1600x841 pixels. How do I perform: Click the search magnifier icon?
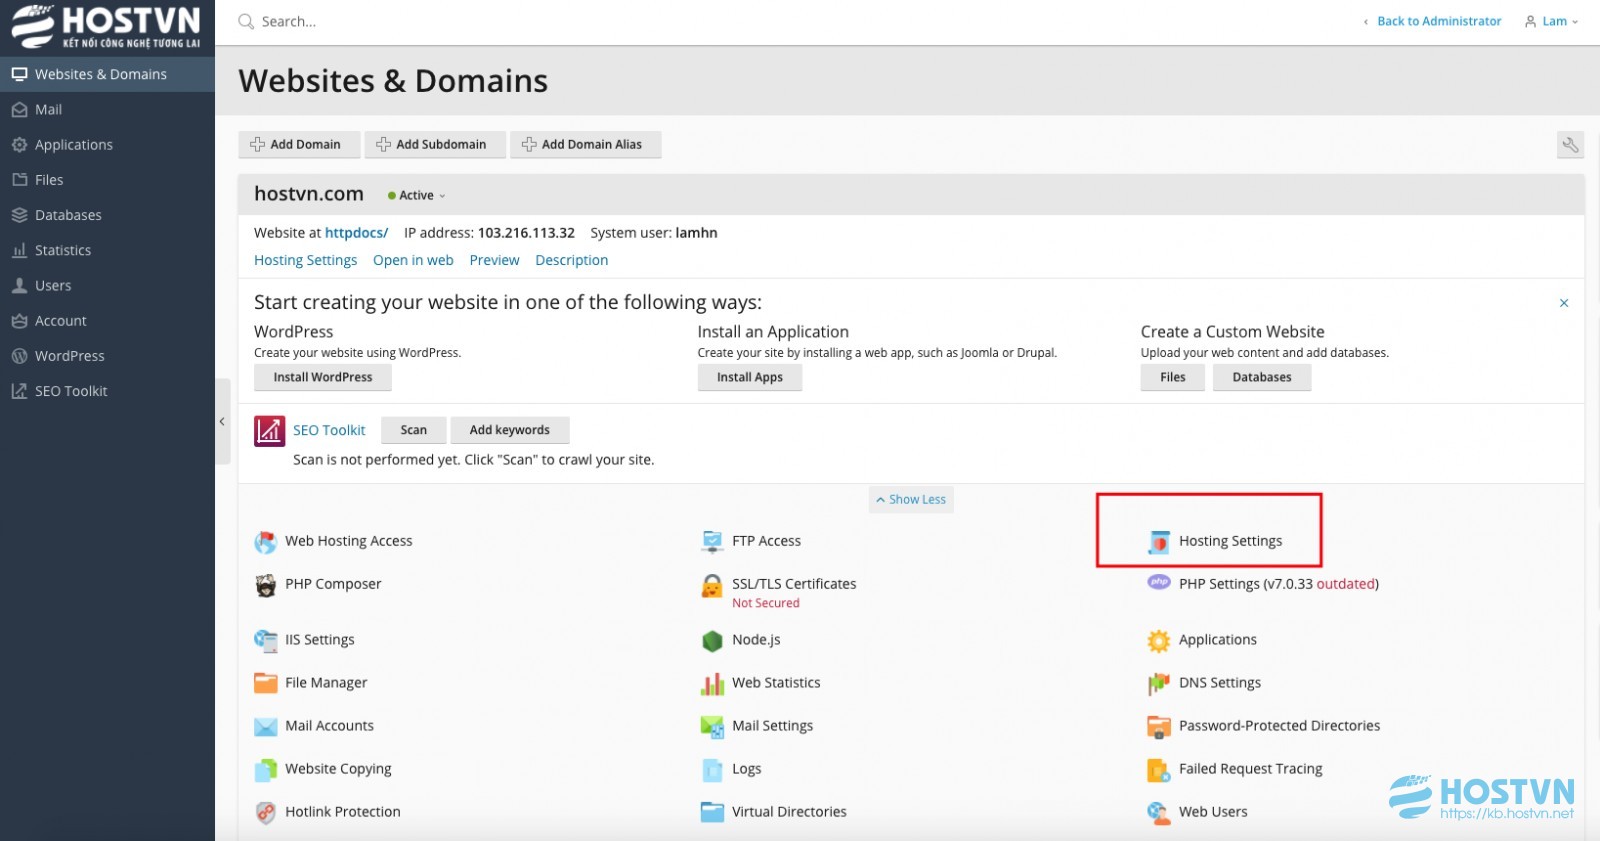click(246, 21)
